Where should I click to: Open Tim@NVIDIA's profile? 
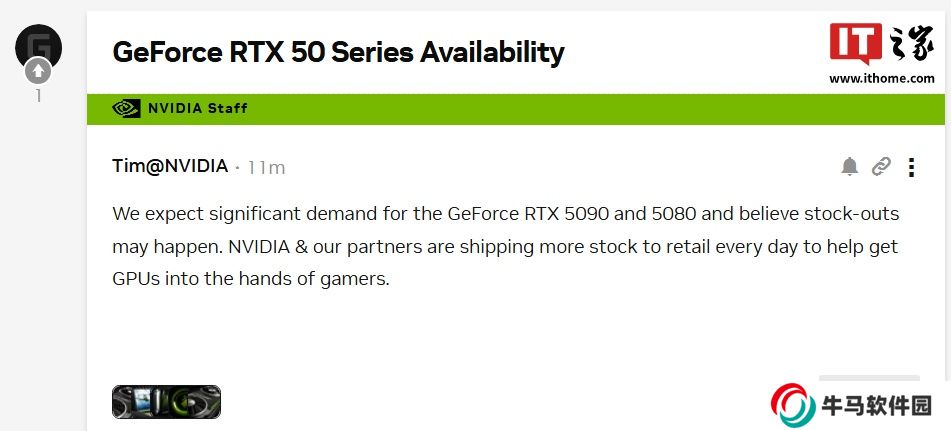pyautogui.click(x=170, y=166)
